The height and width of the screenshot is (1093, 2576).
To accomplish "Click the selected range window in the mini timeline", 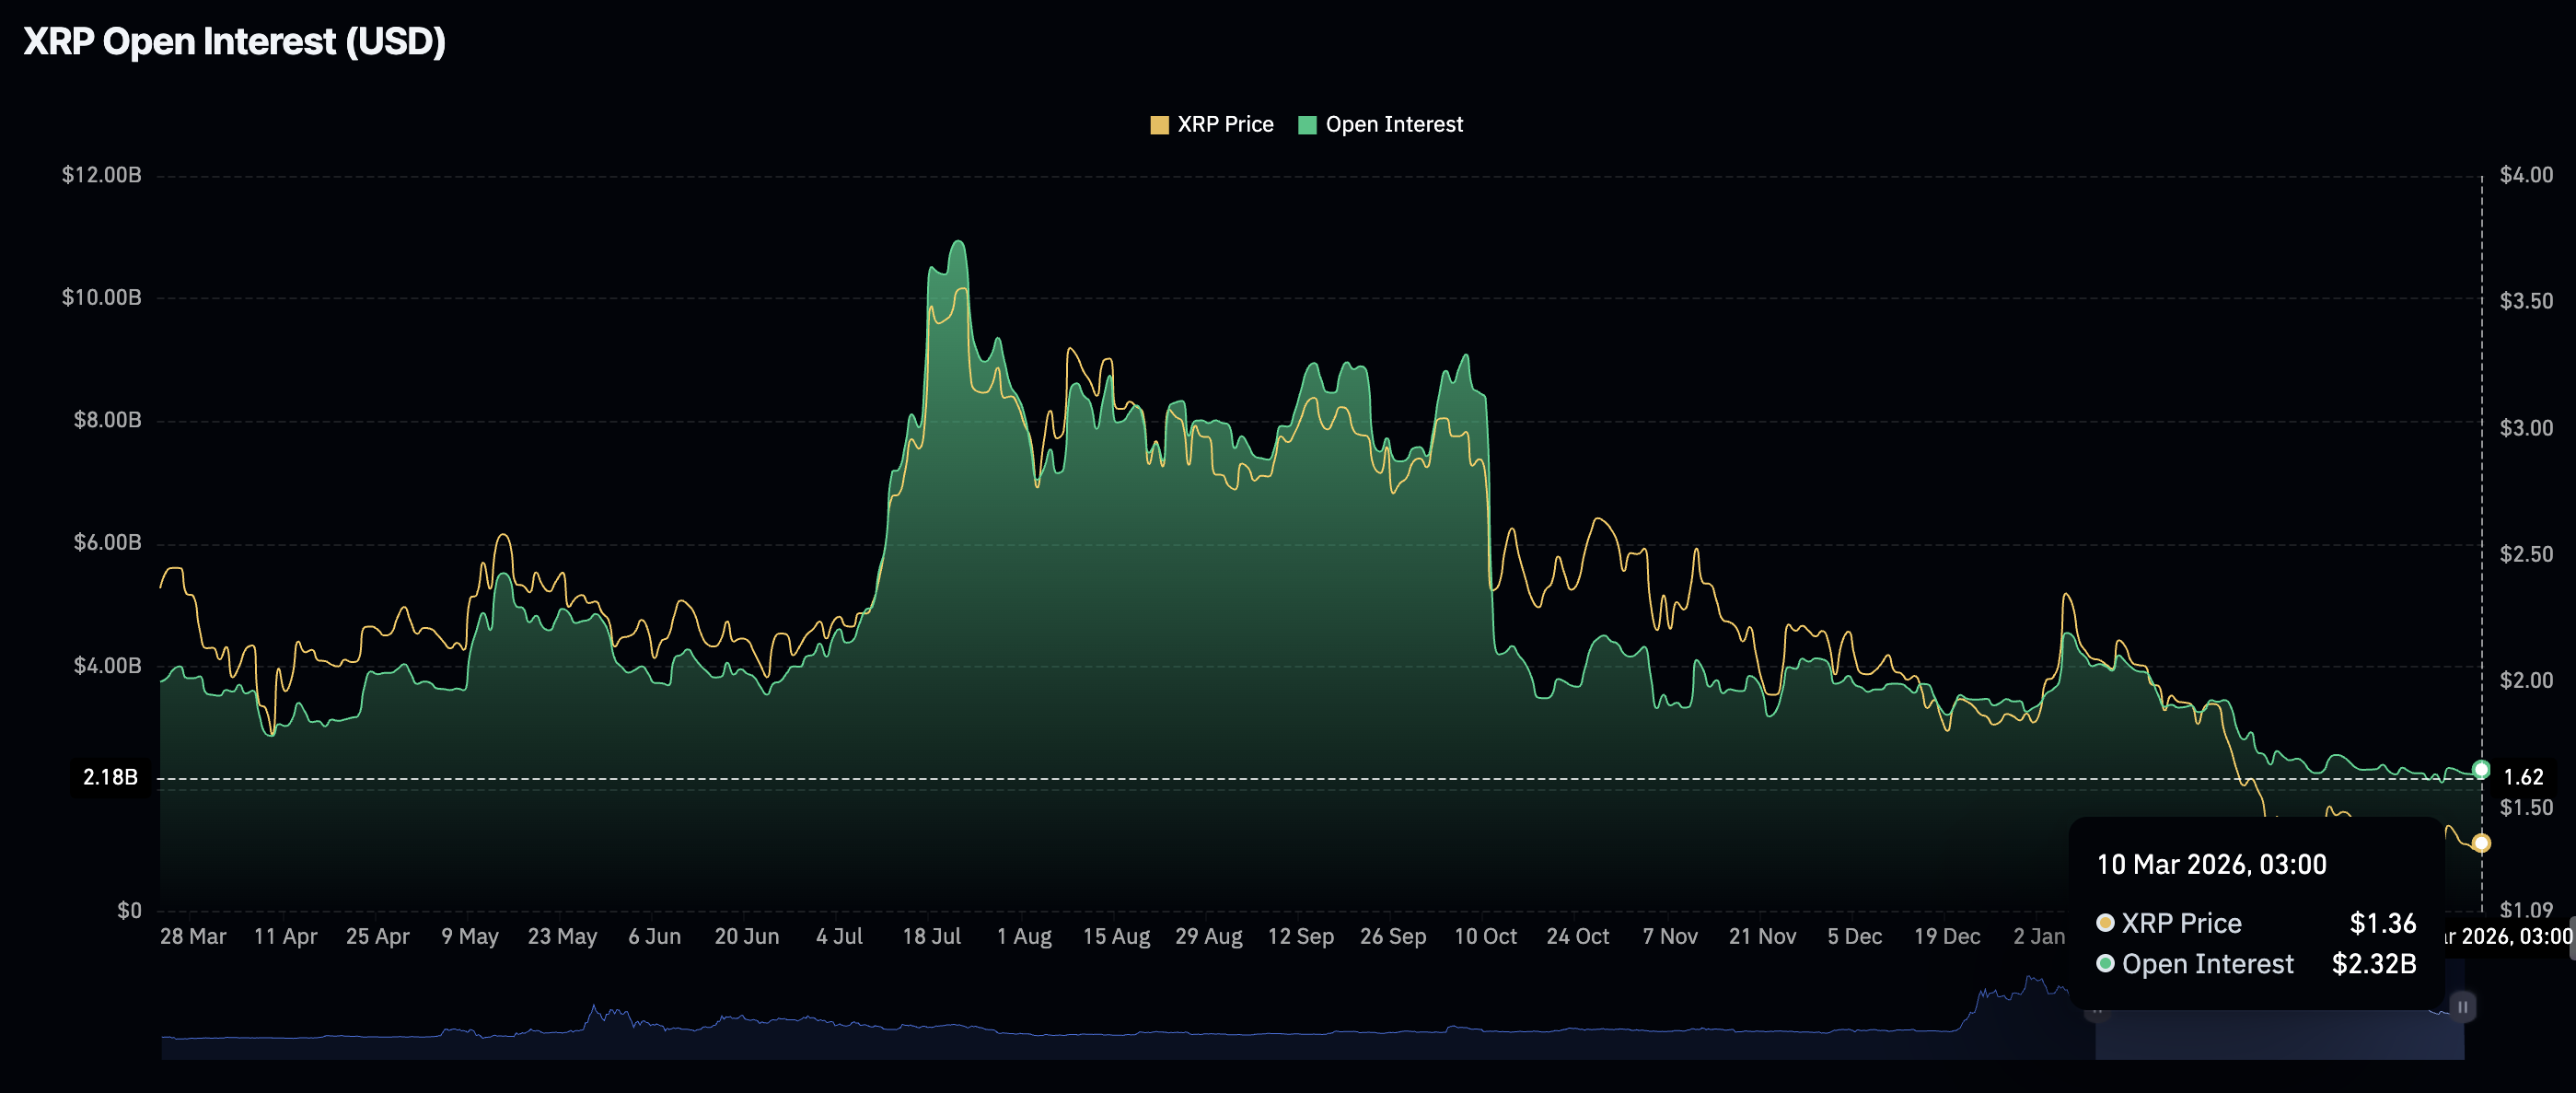I will tap(2280, 1036).
